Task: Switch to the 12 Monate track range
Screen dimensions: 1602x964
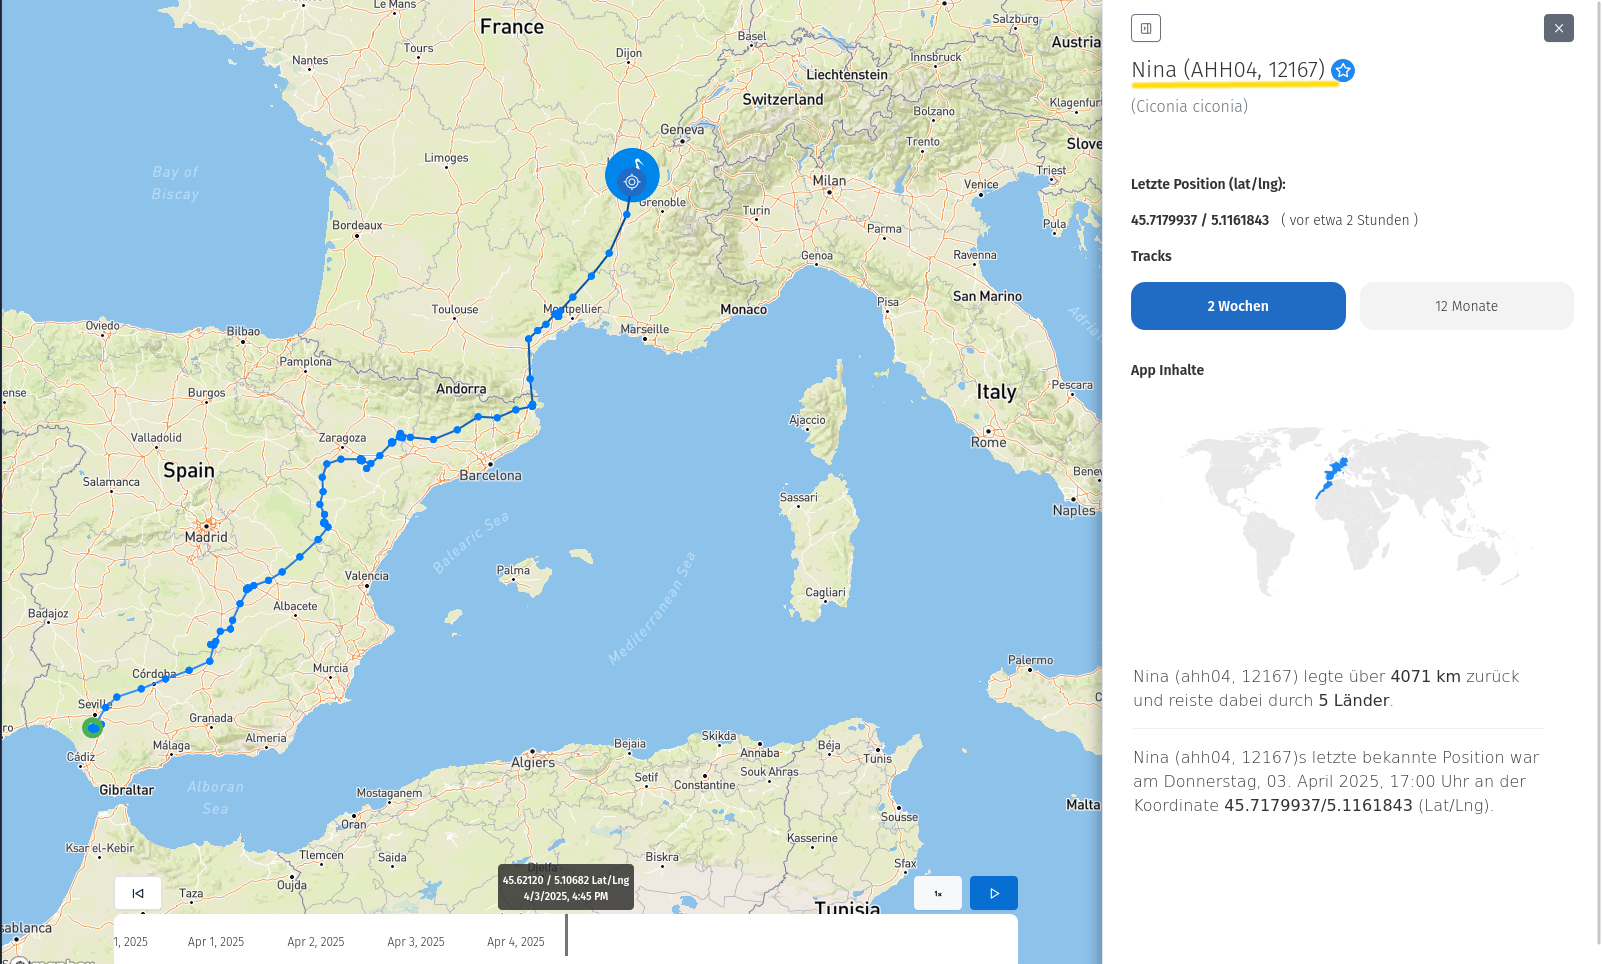Action: click(x=1466, y=306)
